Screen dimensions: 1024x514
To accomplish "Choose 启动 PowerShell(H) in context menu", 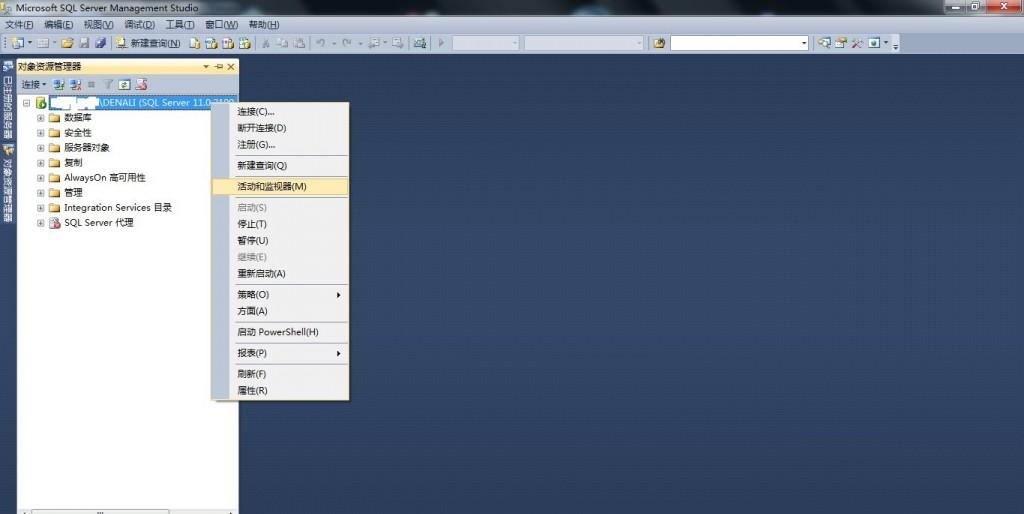I will pyautogui.click(x=280, y=332).
